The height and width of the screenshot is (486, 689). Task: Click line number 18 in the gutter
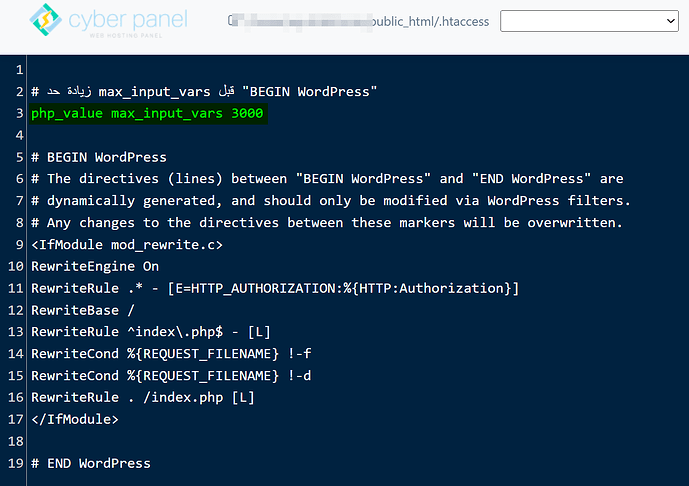coord(16,441)
